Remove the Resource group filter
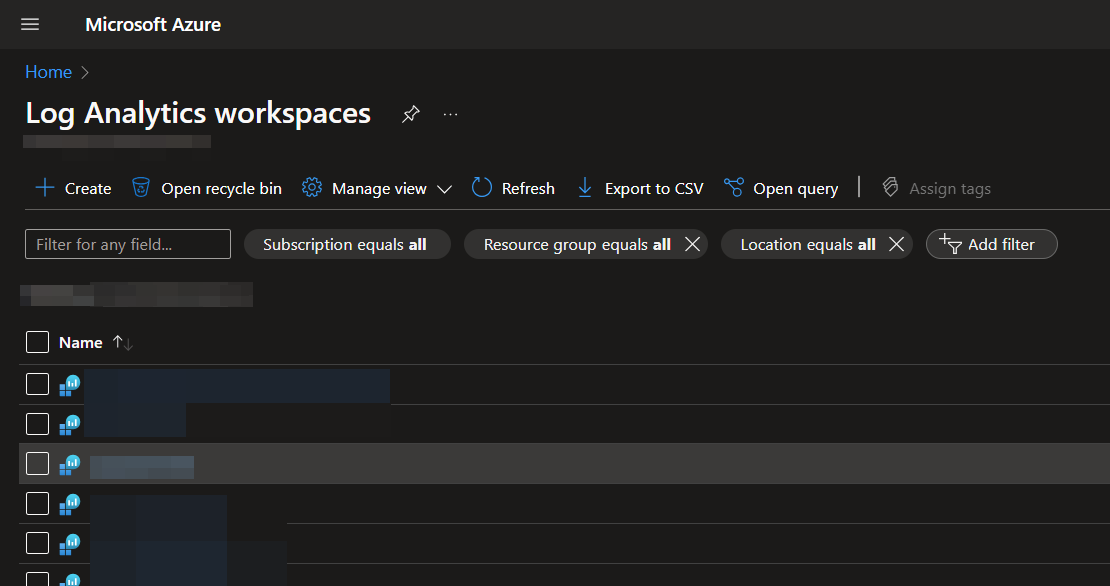The image size is (1110, 586). coord(692,244)
